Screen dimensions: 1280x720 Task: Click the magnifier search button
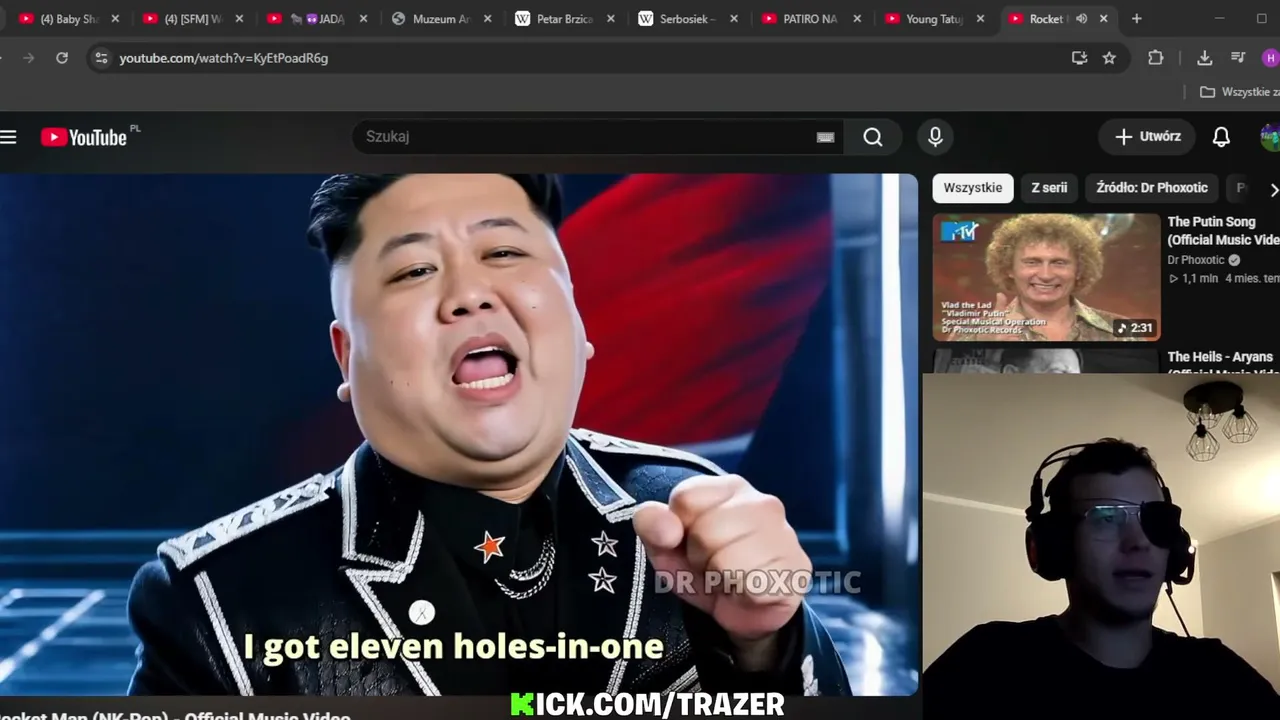coord(873,137)
